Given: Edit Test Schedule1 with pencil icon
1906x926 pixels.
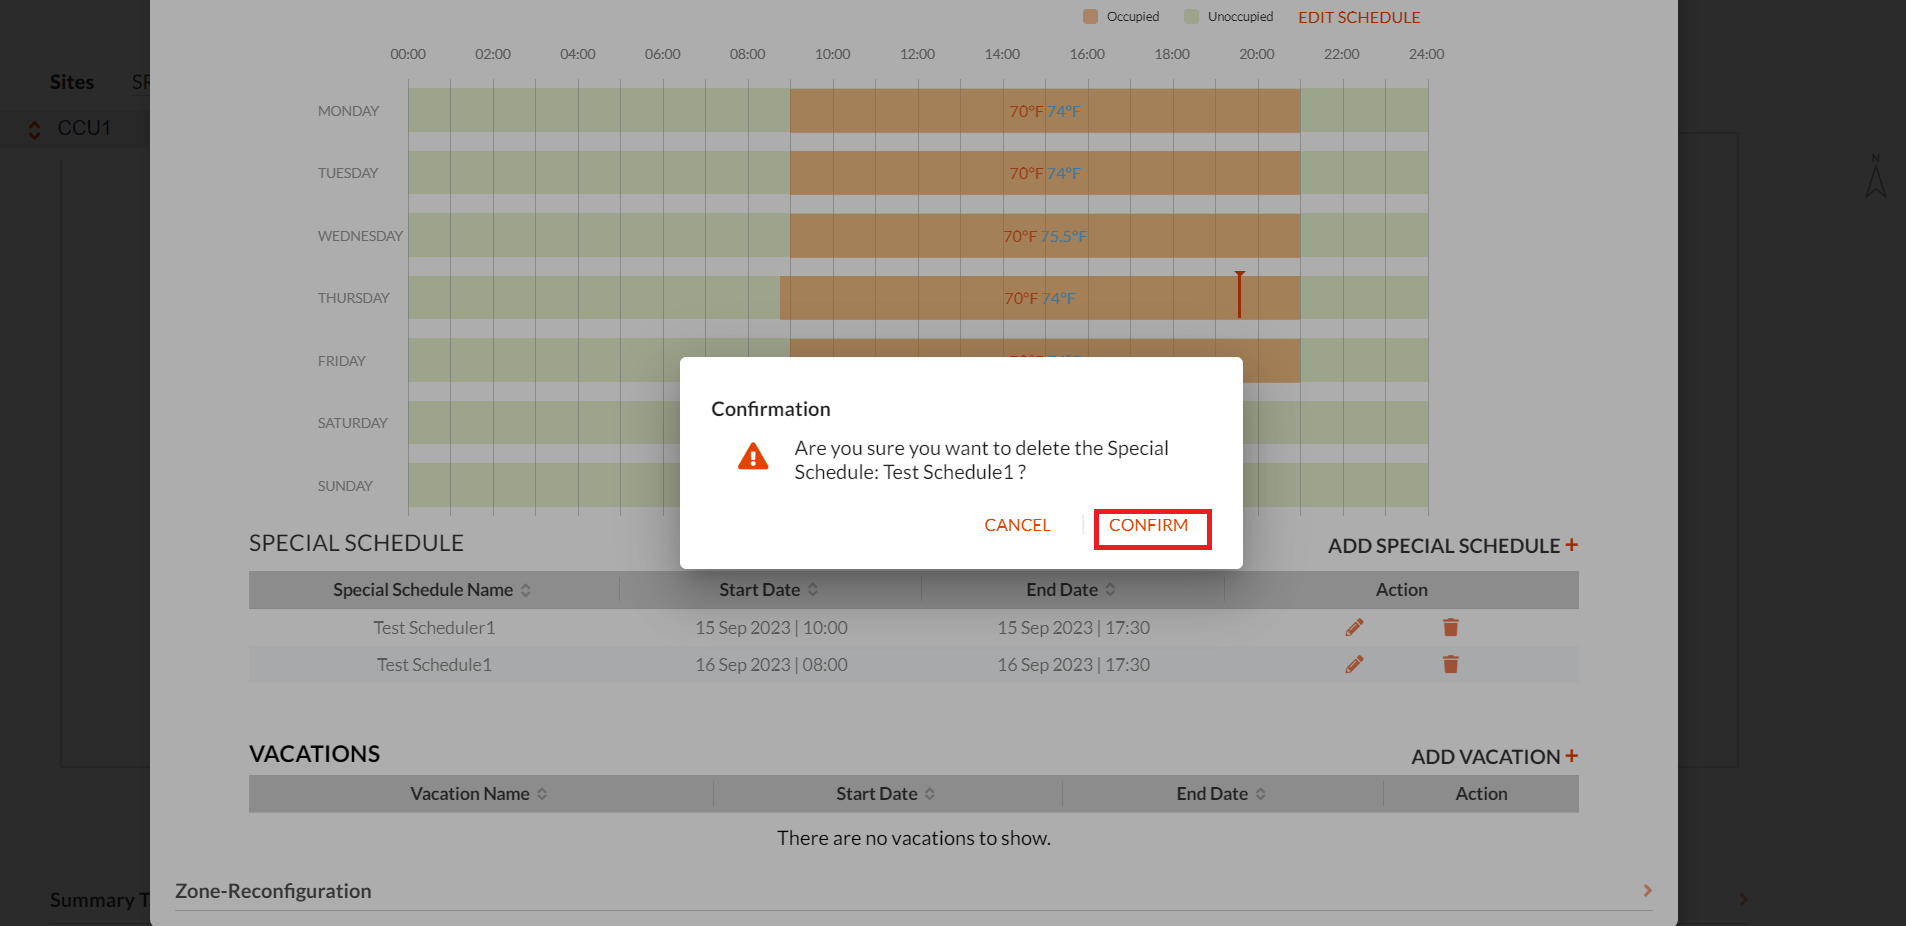Looking at the screenshot, I should point(1355,665).
